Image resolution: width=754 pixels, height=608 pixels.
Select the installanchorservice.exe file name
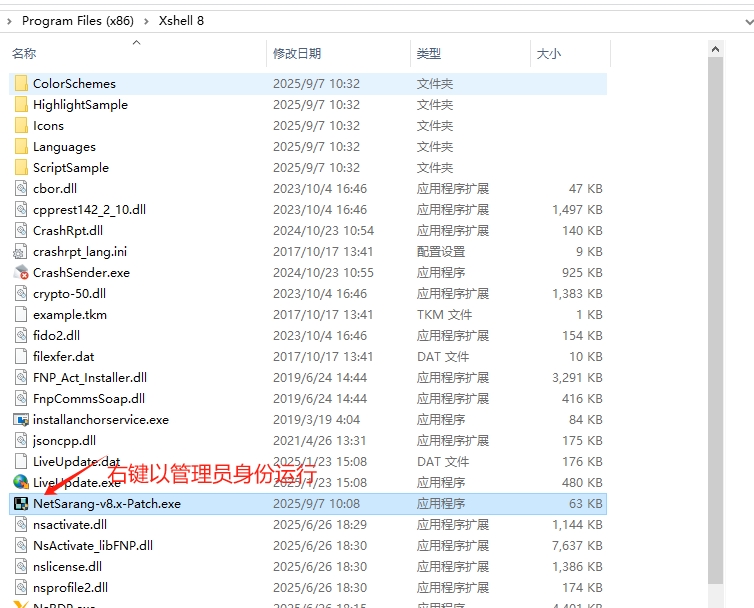(101, 419)
